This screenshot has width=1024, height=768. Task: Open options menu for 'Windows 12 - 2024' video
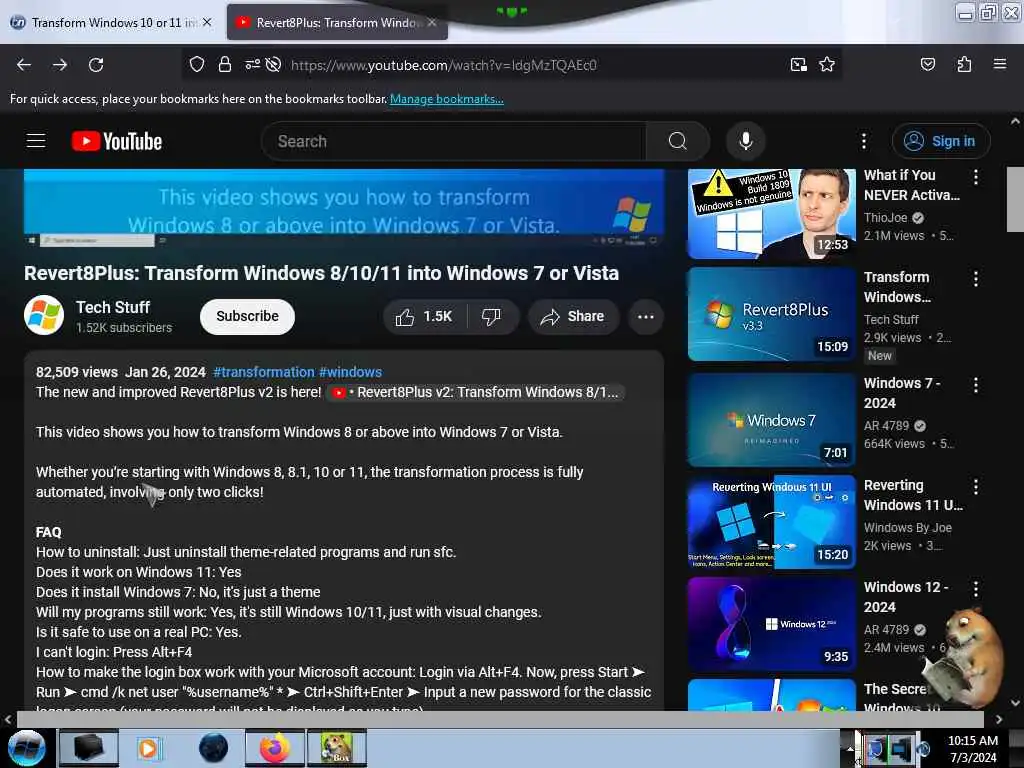976,588
